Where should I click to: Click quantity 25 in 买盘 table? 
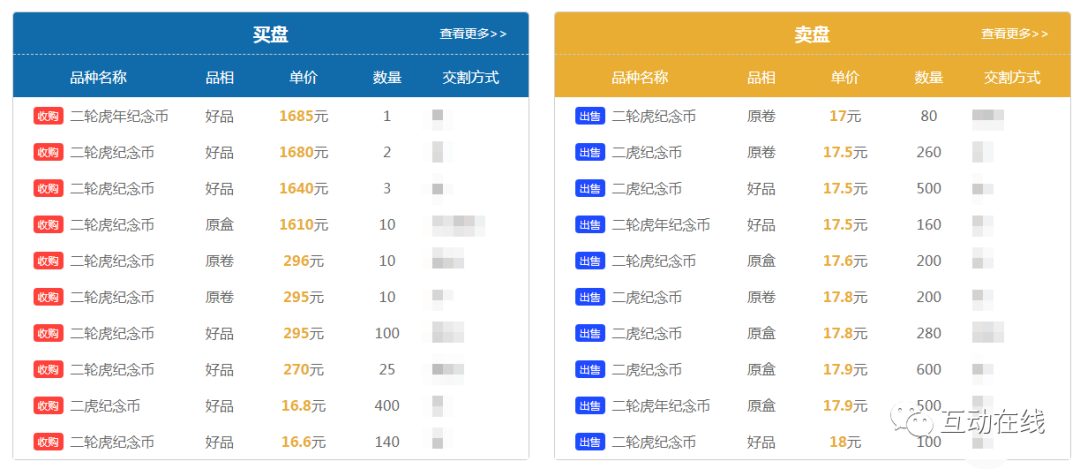coord(387,369)
